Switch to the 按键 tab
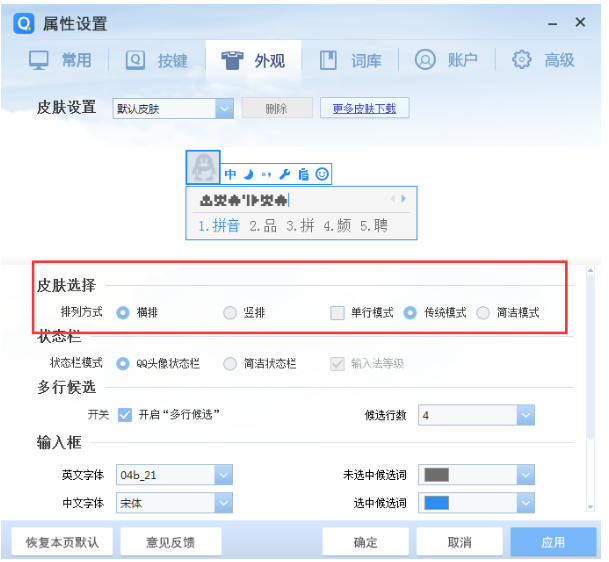Image resolution: width=609 pixels, height=562 pixels. pyautogui.click(x=157, y=60)
